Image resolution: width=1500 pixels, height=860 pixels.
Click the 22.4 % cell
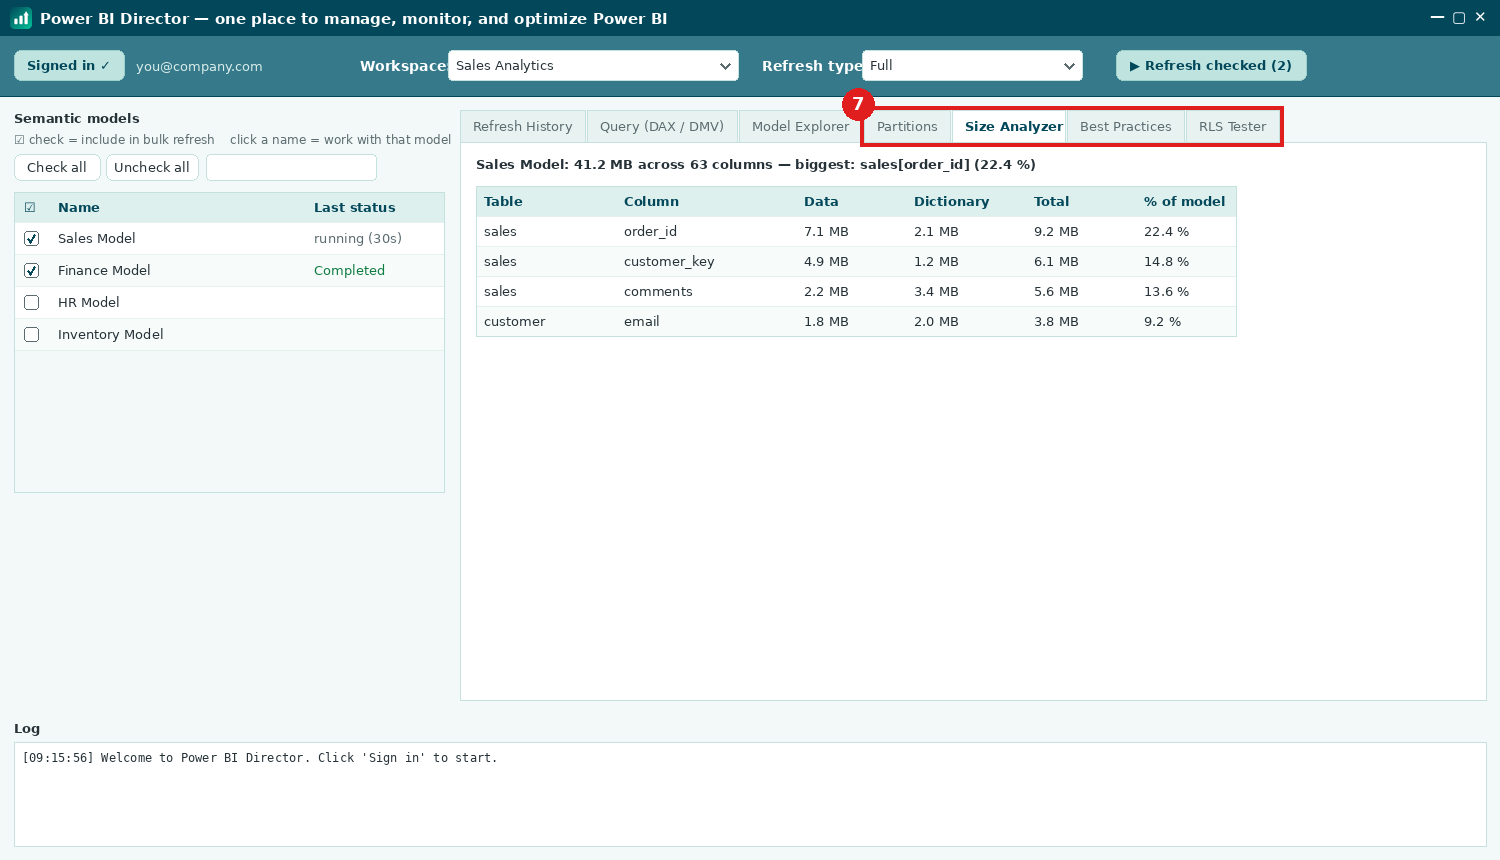[x=1166, y=232]
